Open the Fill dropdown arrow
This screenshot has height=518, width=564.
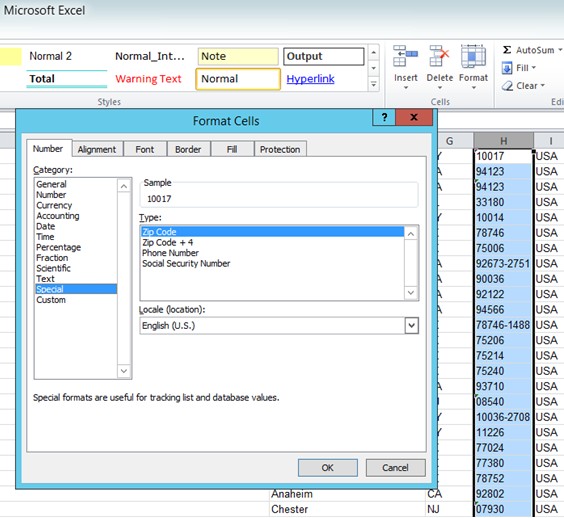(x=533, y=68)
